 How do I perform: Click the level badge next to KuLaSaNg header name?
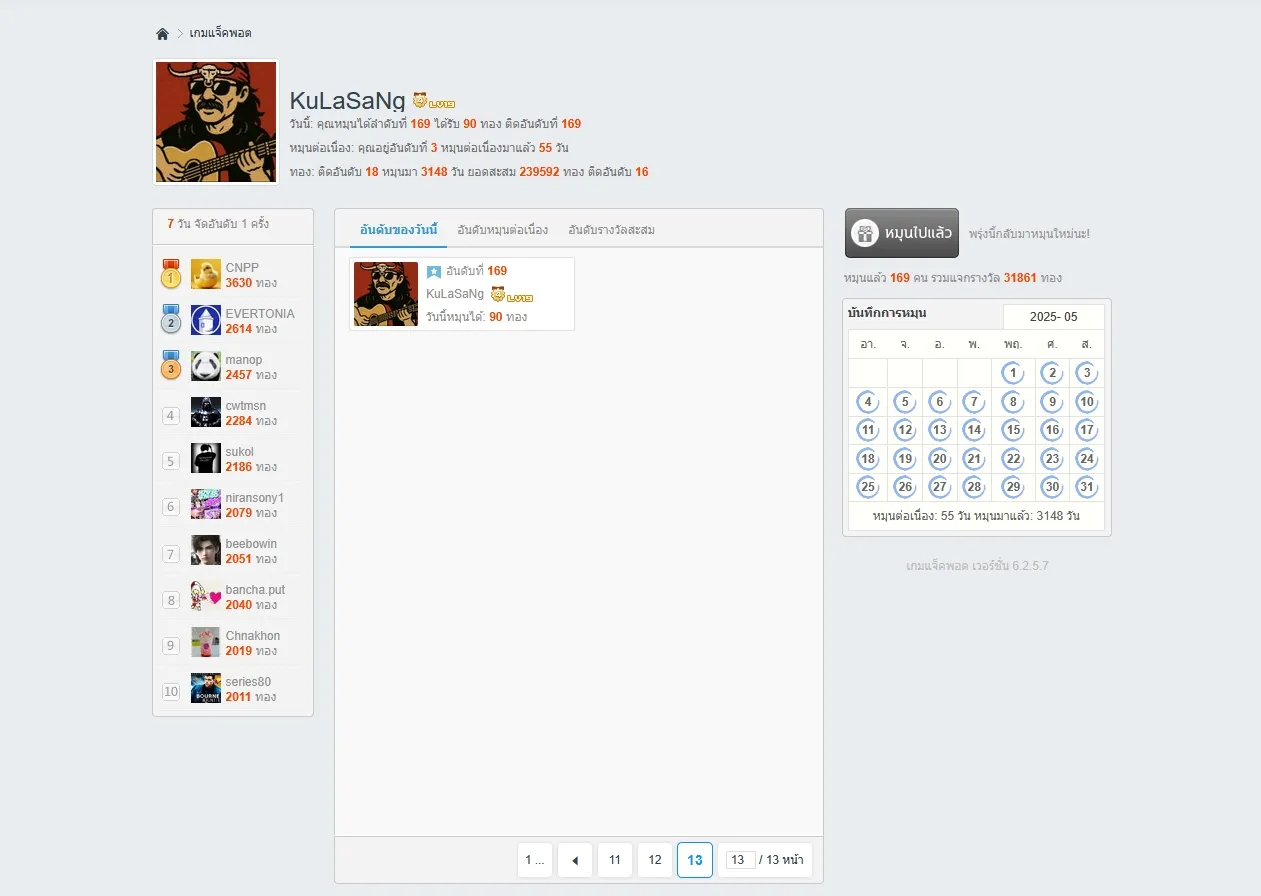pyautogui.click(x=434, y=101)
